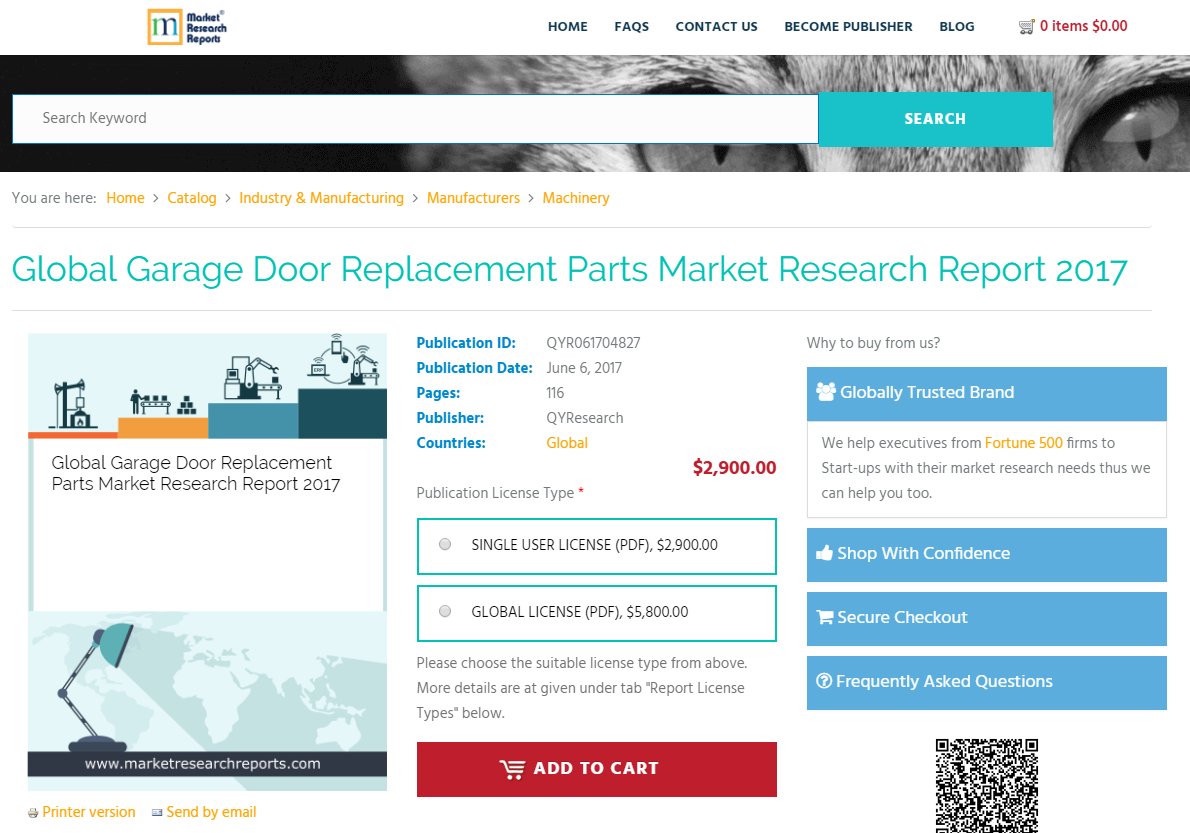
Task: Click the question-mark icon on Frequently Asked Questions
Action: [x=824, y=681]
